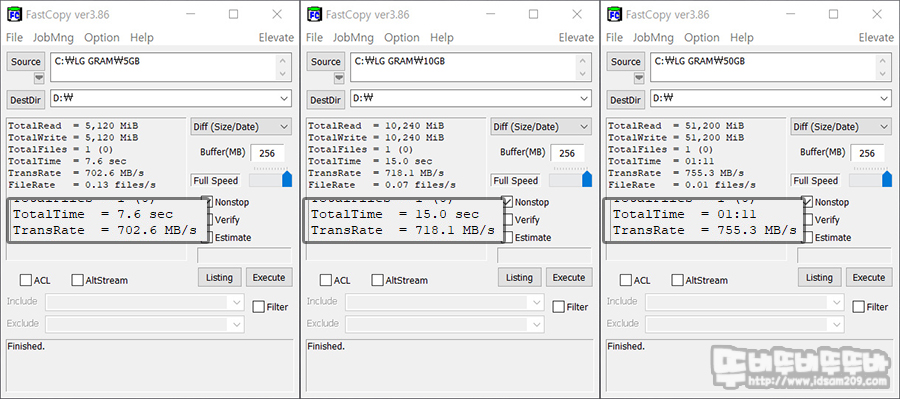This screenshot has width=900, height=399.
Task: Click Listing button in the 5GB window
Action: click(219, 278)
